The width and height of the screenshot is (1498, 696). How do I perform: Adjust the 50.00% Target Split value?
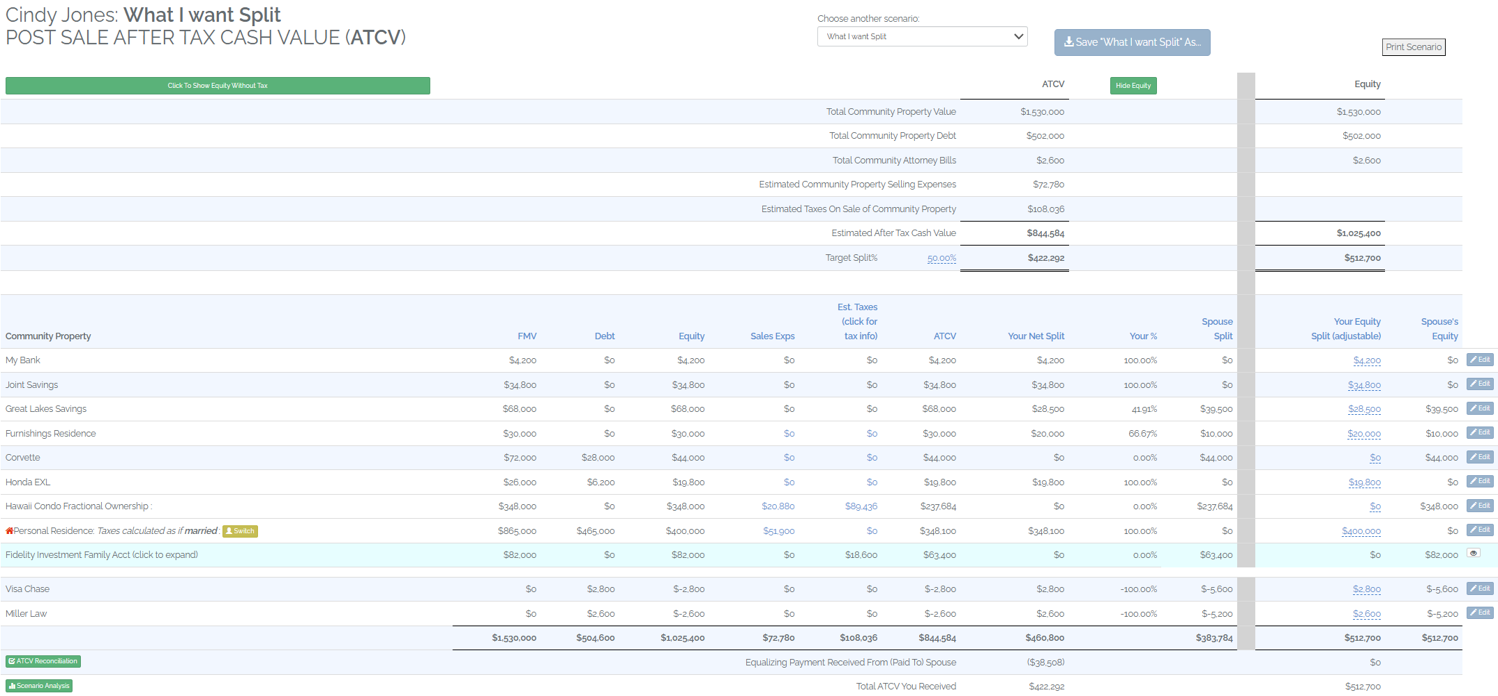click(941, 258)
